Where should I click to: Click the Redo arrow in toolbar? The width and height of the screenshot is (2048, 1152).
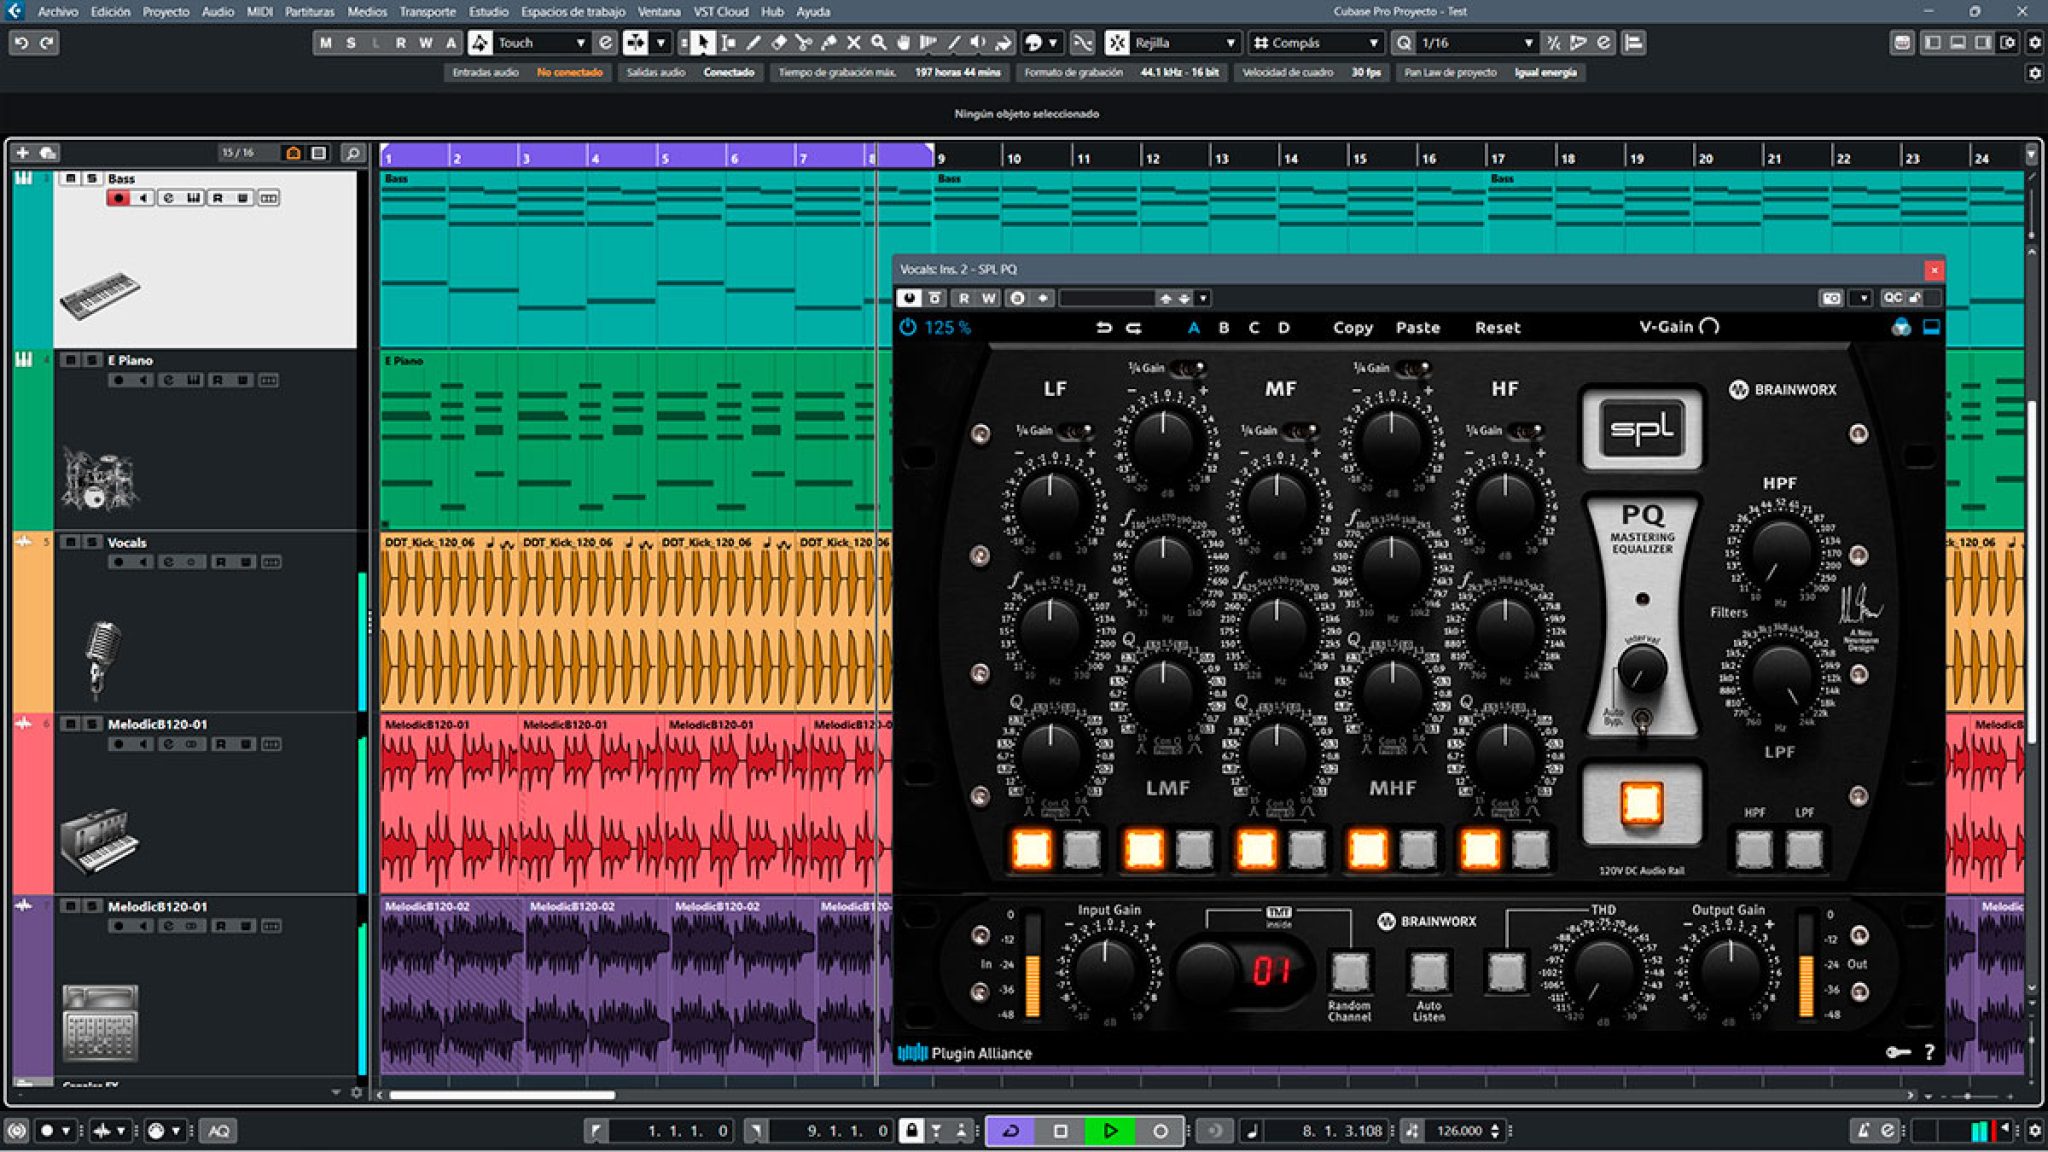(x=46, y=42)
